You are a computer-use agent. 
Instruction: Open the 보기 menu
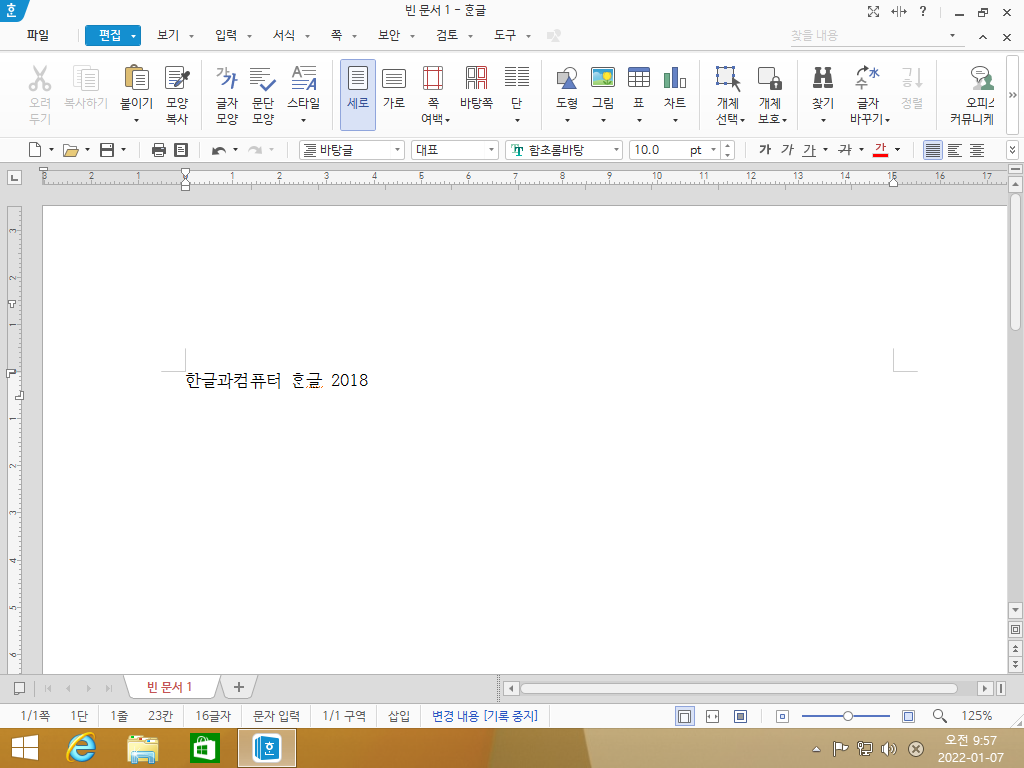point(168,35)
